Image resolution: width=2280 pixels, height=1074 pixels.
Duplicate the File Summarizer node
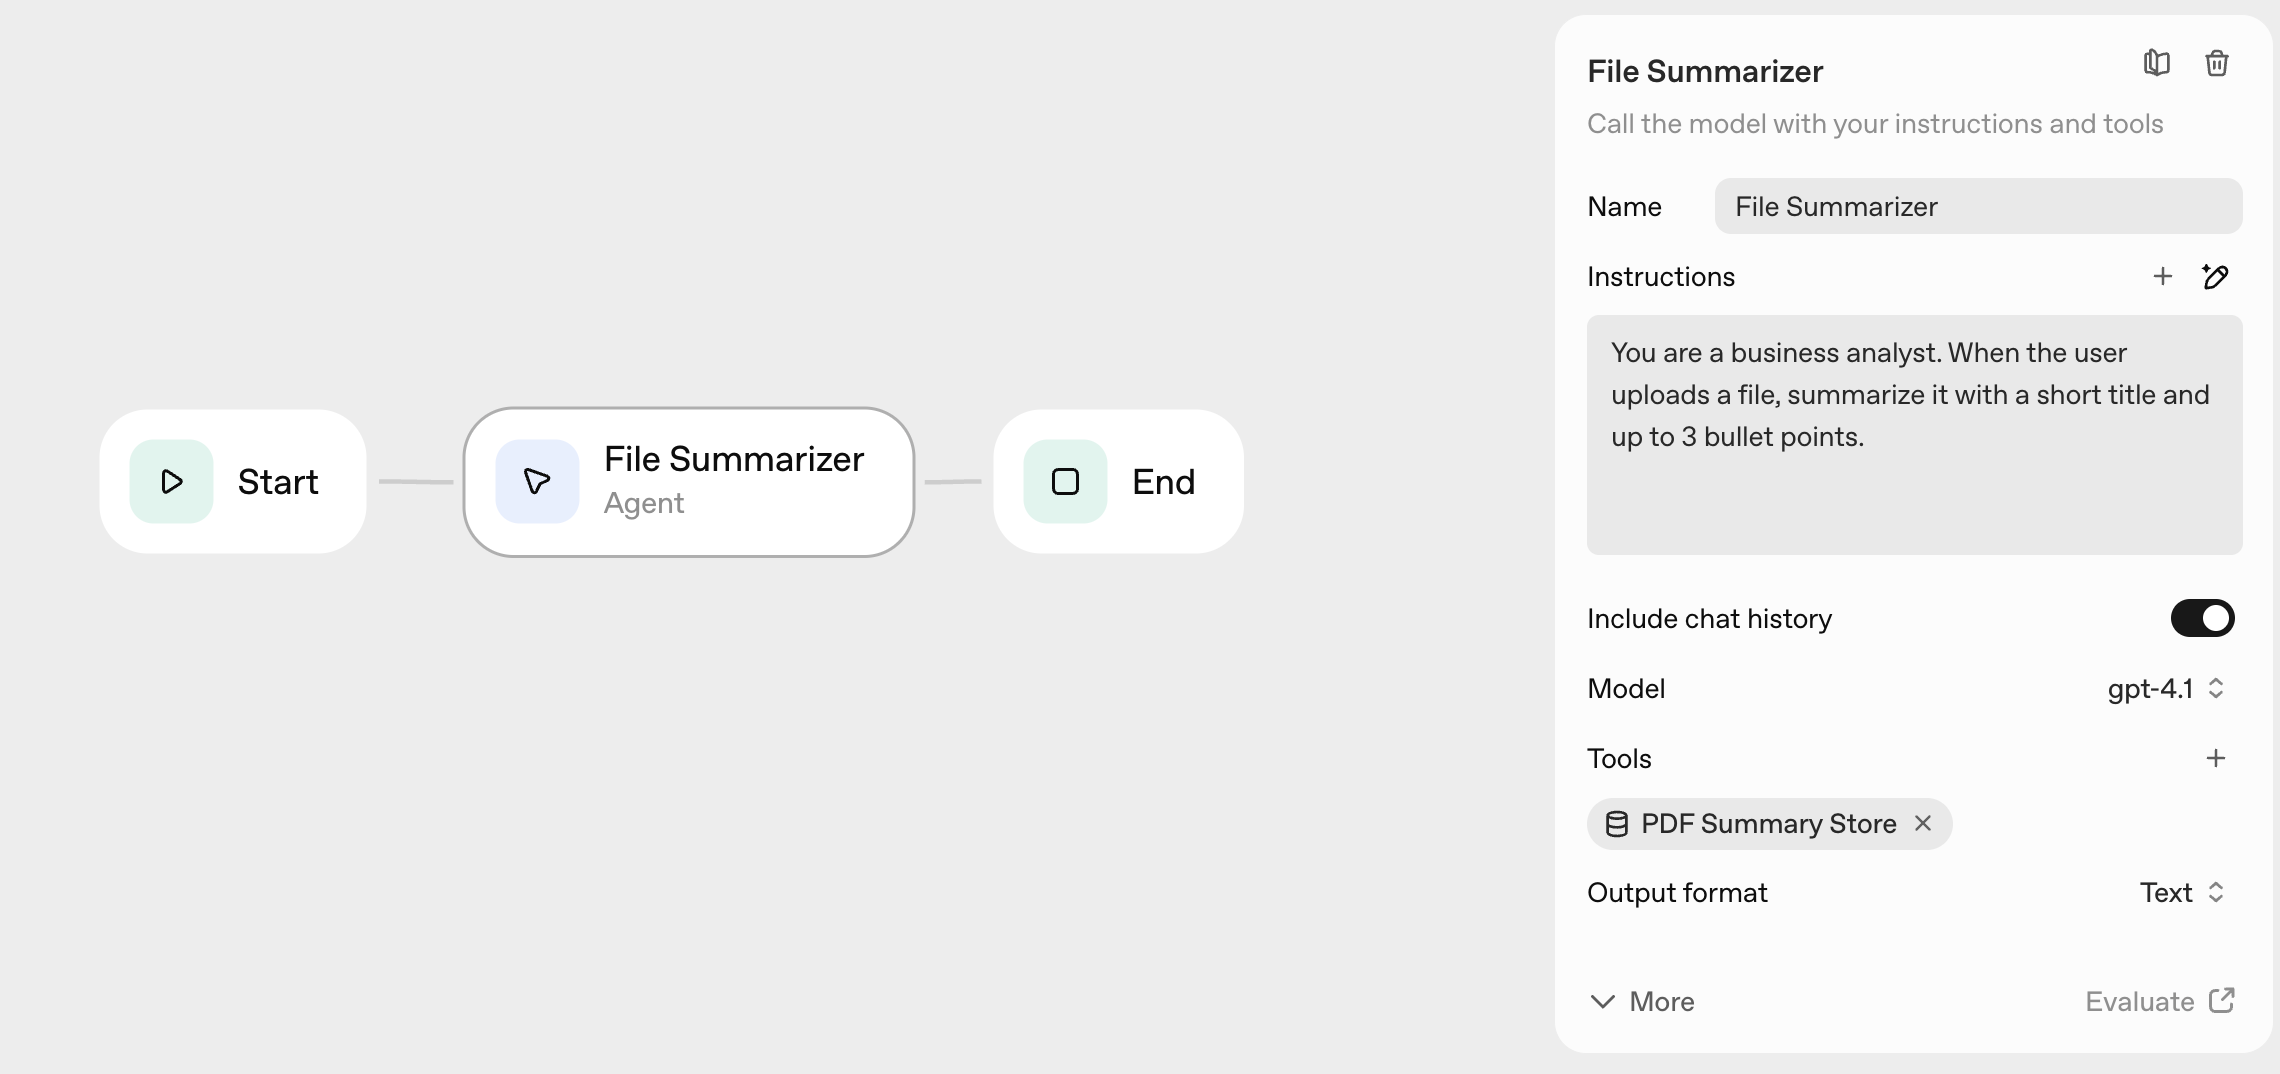[2156, 63]
